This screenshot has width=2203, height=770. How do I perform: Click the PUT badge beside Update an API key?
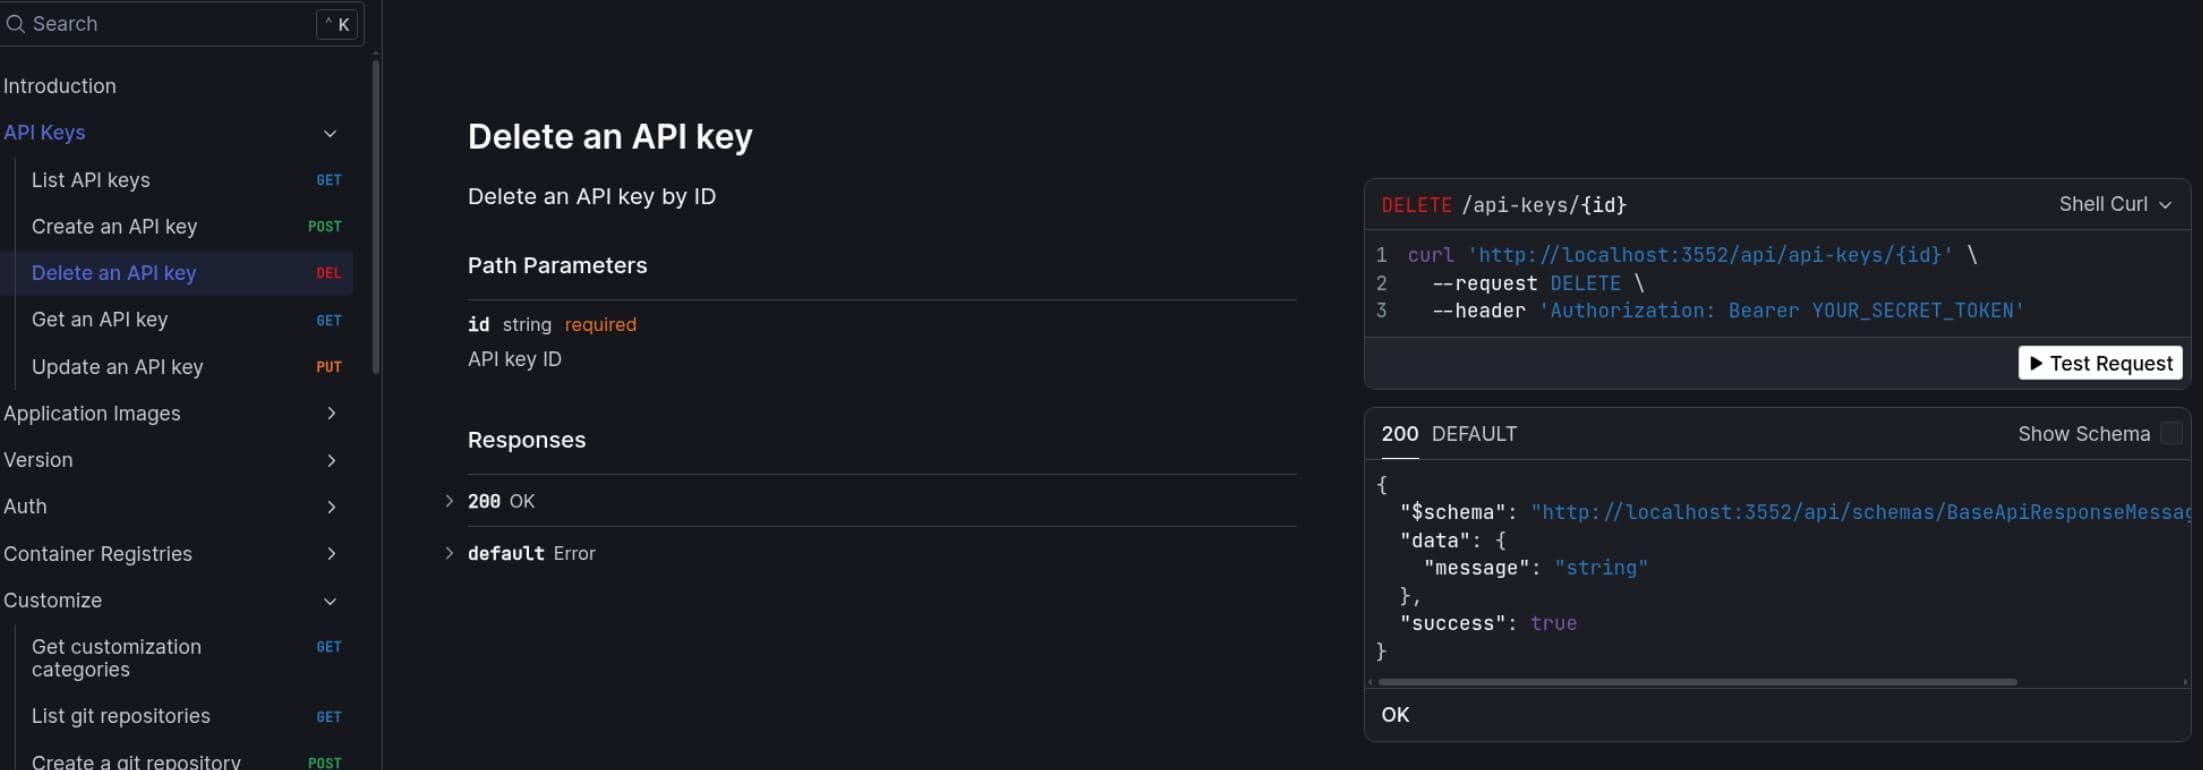(329, 367)
